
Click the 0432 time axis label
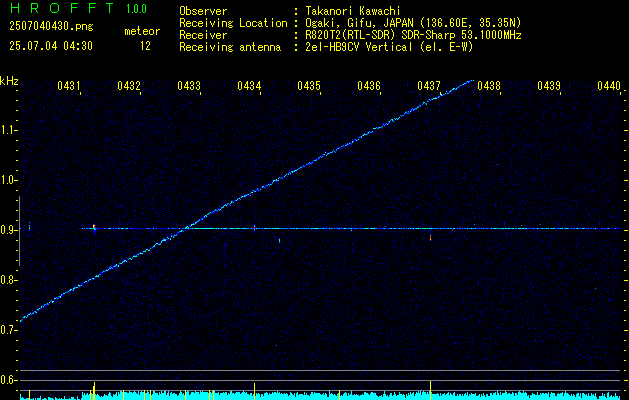click(x=129, y=85)
